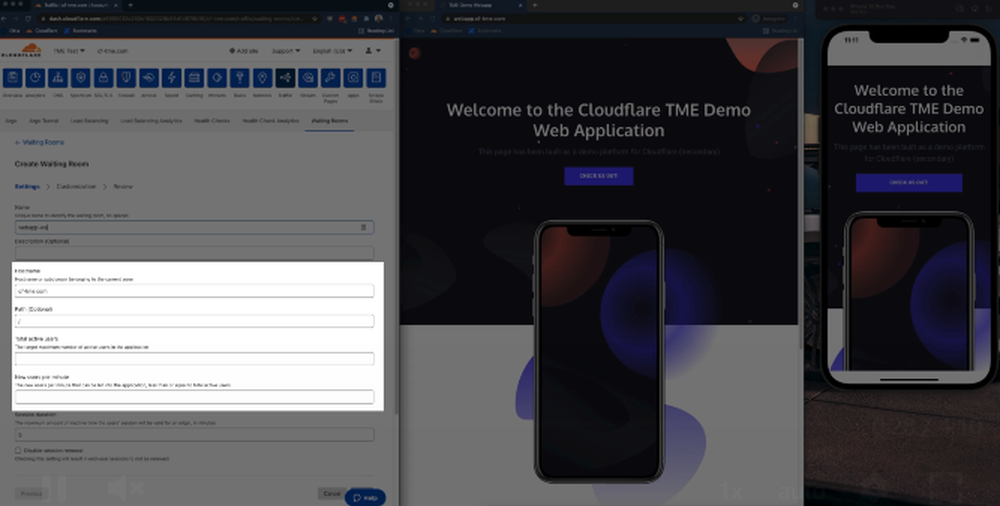Open the Analytics section icon

click(35, 78)
